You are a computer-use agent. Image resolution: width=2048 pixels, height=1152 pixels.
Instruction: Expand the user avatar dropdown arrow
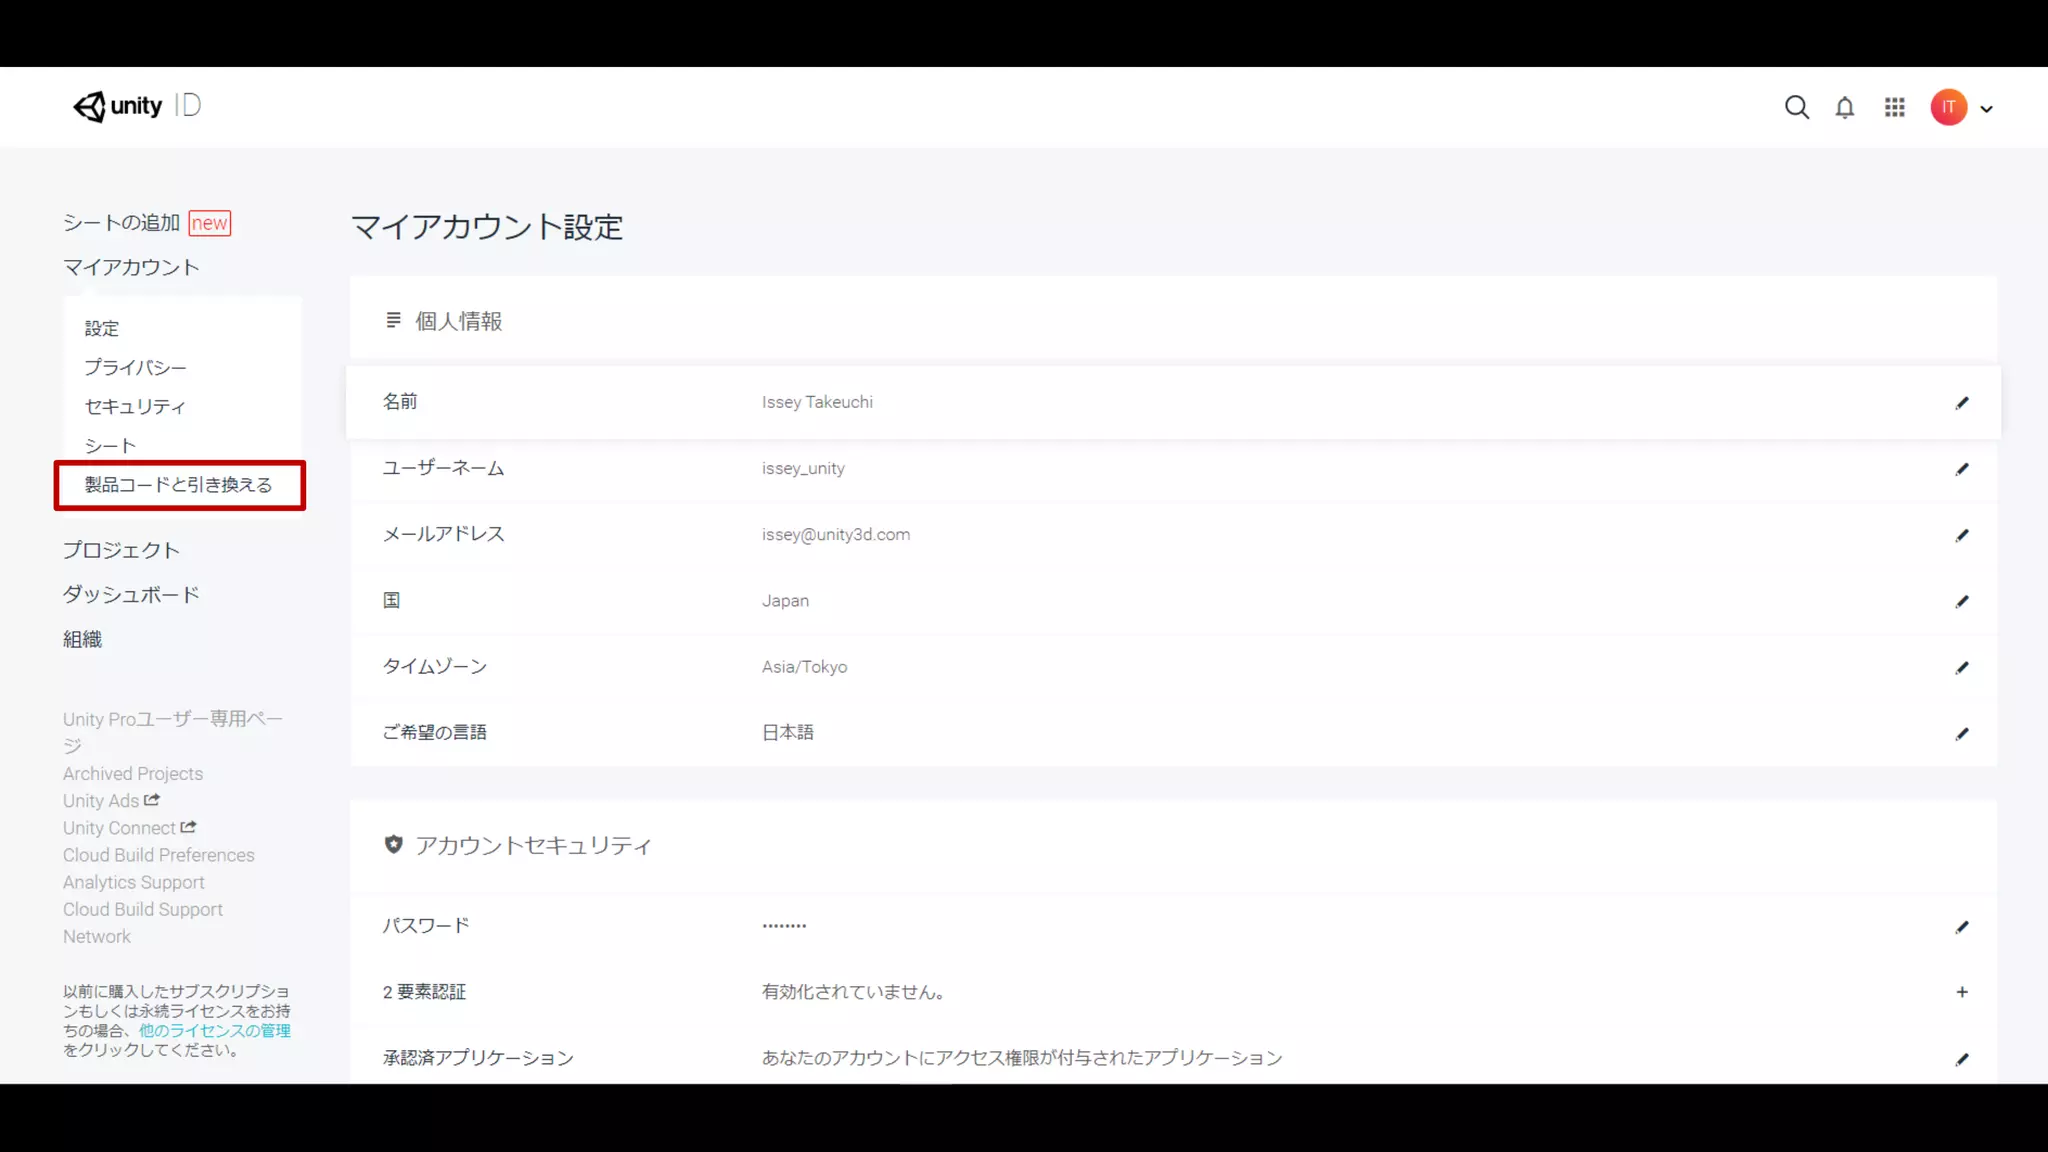point(1987,109)
